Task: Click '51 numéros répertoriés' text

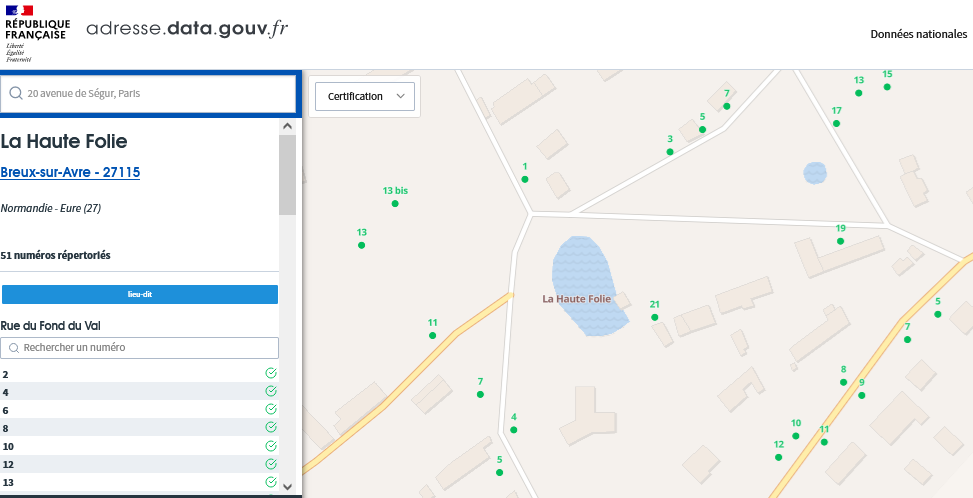Action: click(55, 255)
